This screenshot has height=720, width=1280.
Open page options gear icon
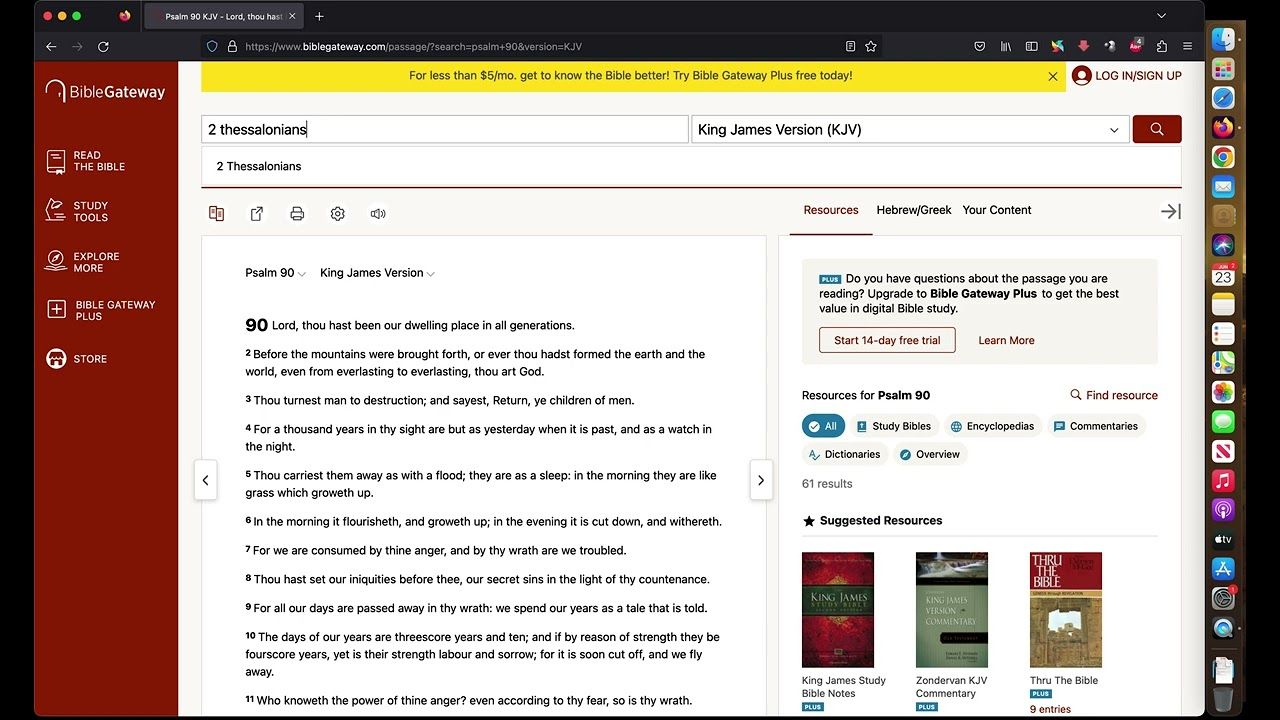click(x=338, y=213)
